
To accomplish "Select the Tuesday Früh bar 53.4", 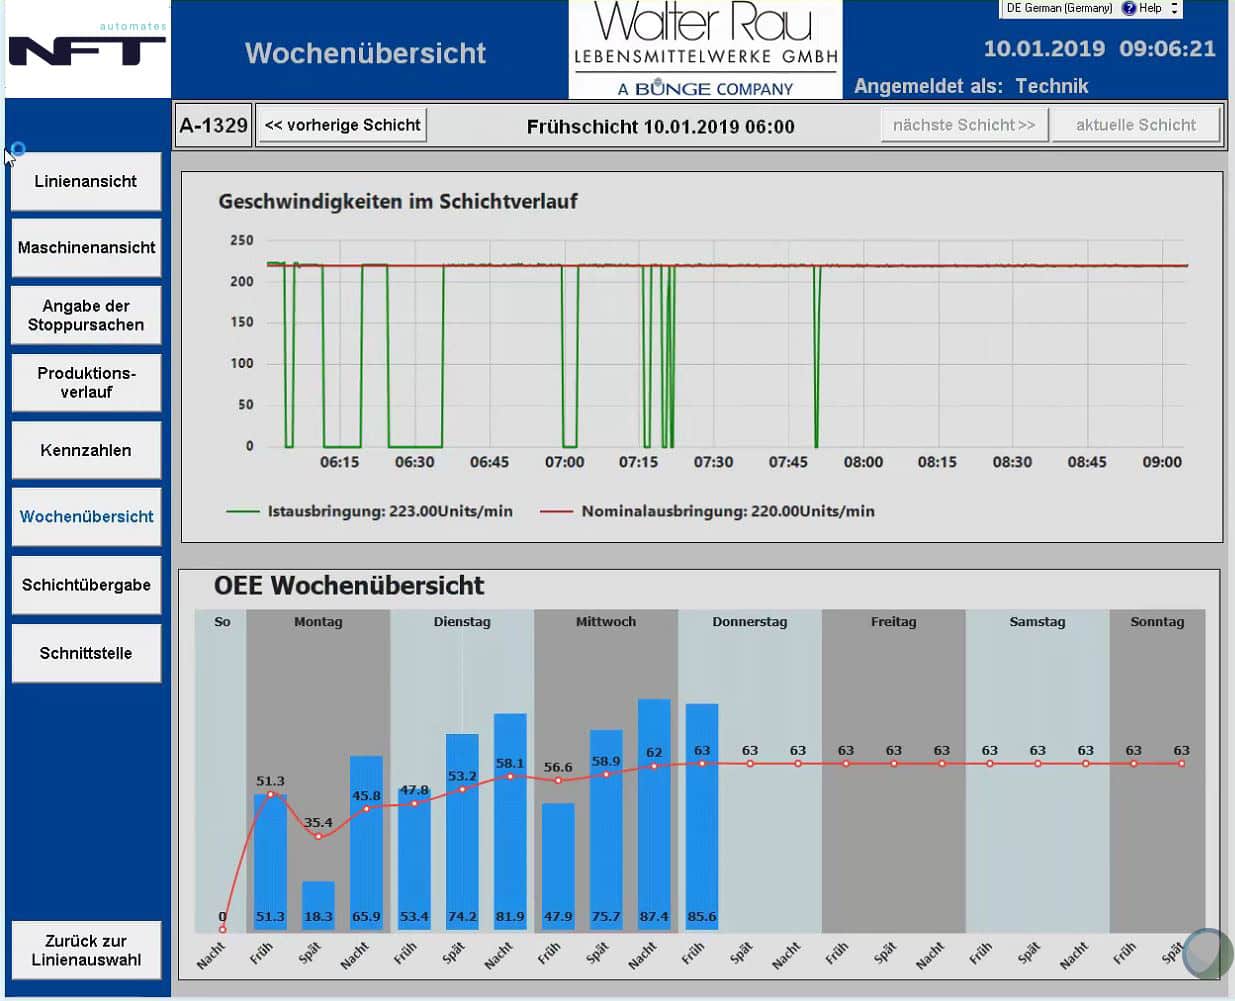I will [x=414, y=860].
